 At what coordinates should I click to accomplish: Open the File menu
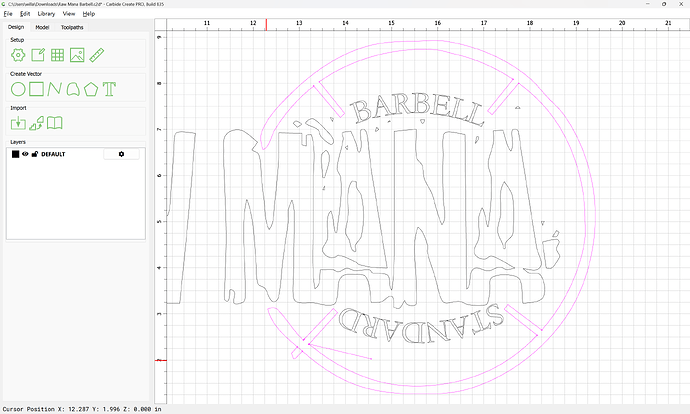(8, 14)
